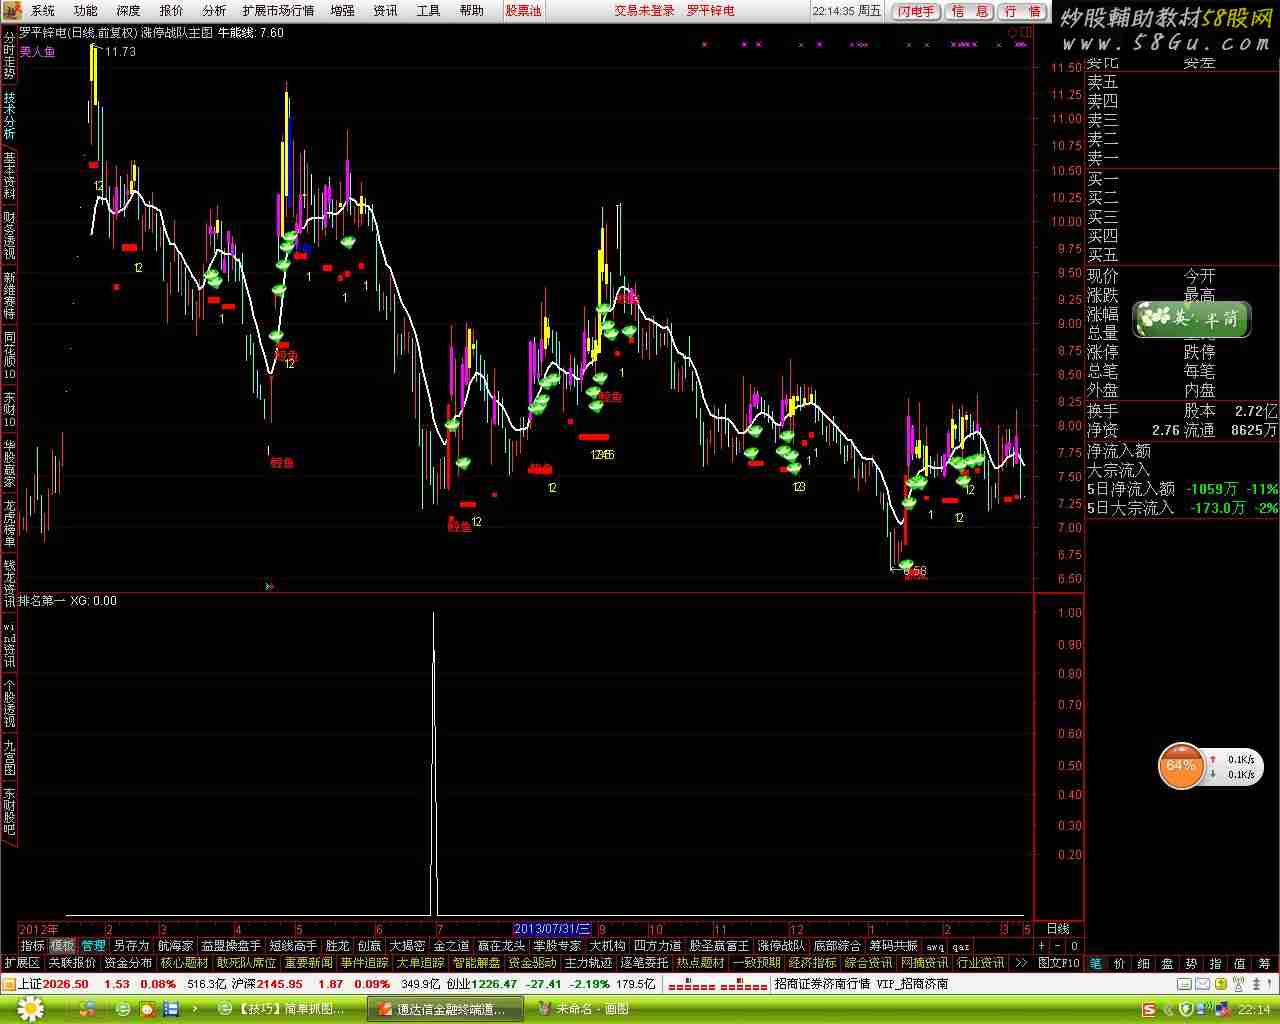The image size is (1280, 1024).
Task: Click the 筹 chip distribution icon
Action: coord(1263,963)
